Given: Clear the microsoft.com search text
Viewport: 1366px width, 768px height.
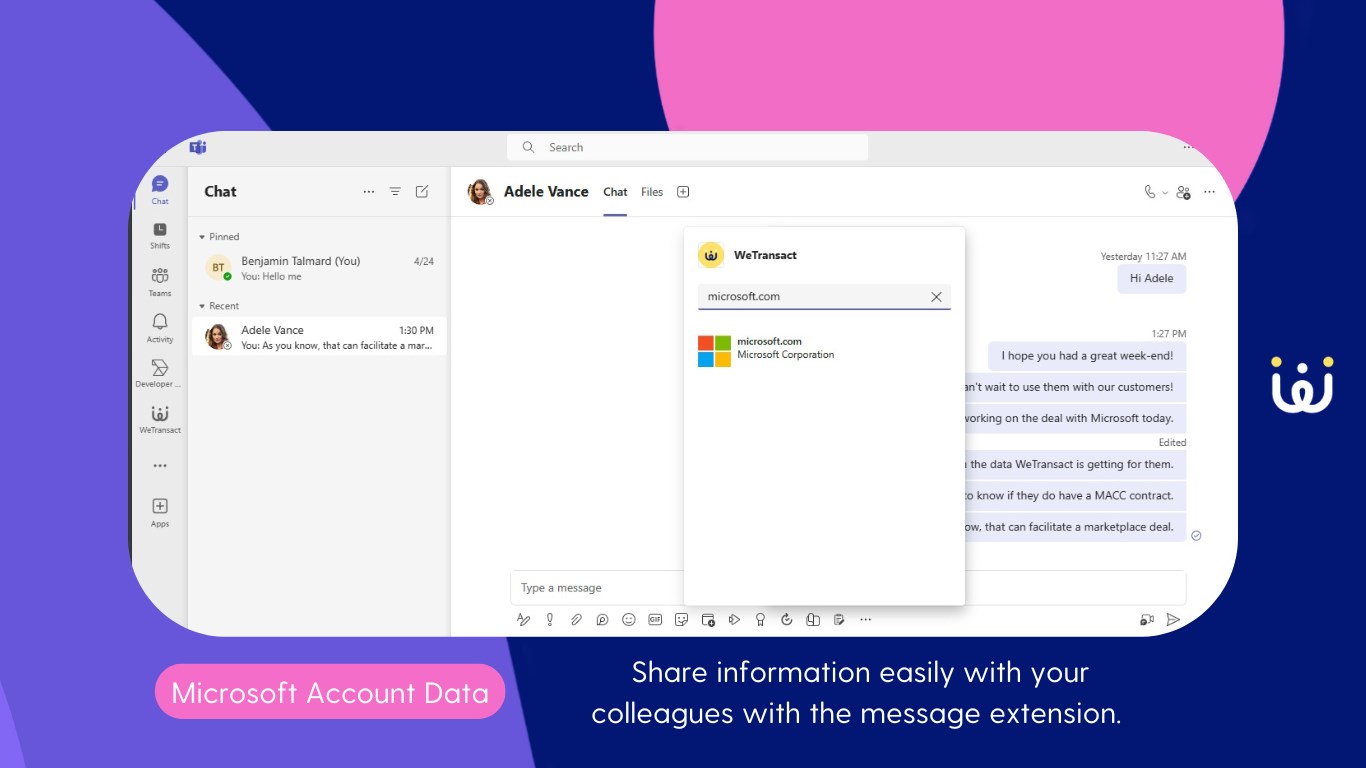Looking at the screenshot, I should pyautogui.click(x=936, y=297).
